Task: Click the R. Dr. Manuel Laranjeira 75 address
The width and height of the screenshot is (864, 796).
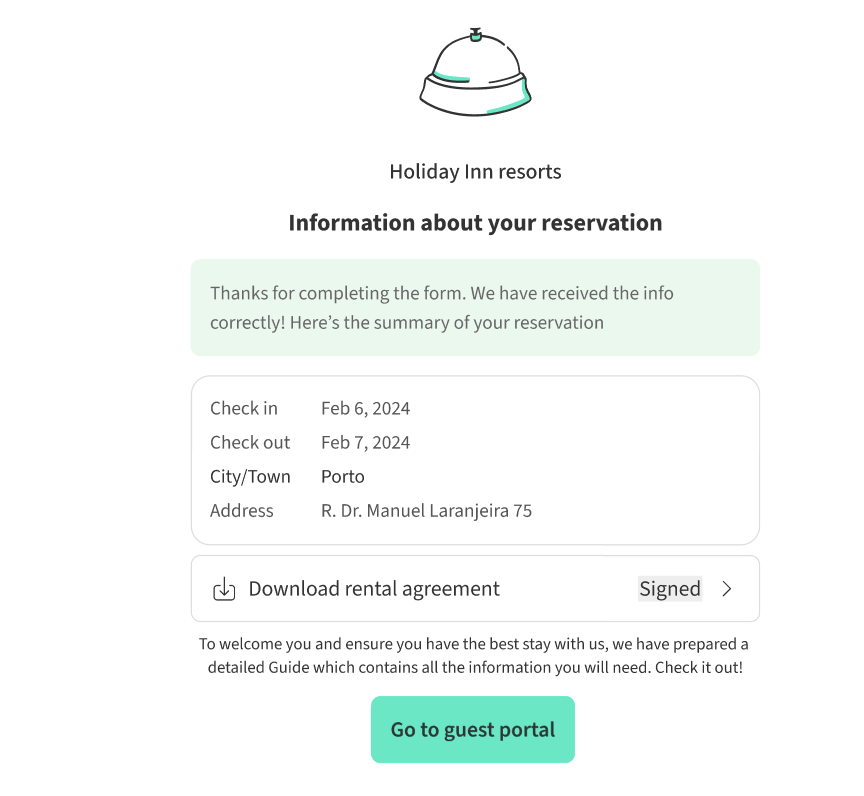Action: click(x=426, y=510)
